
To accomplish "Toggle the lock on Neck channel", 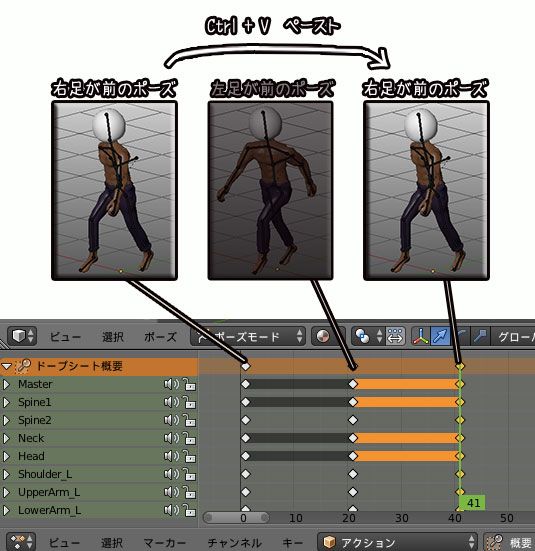I will click(190, 438).
